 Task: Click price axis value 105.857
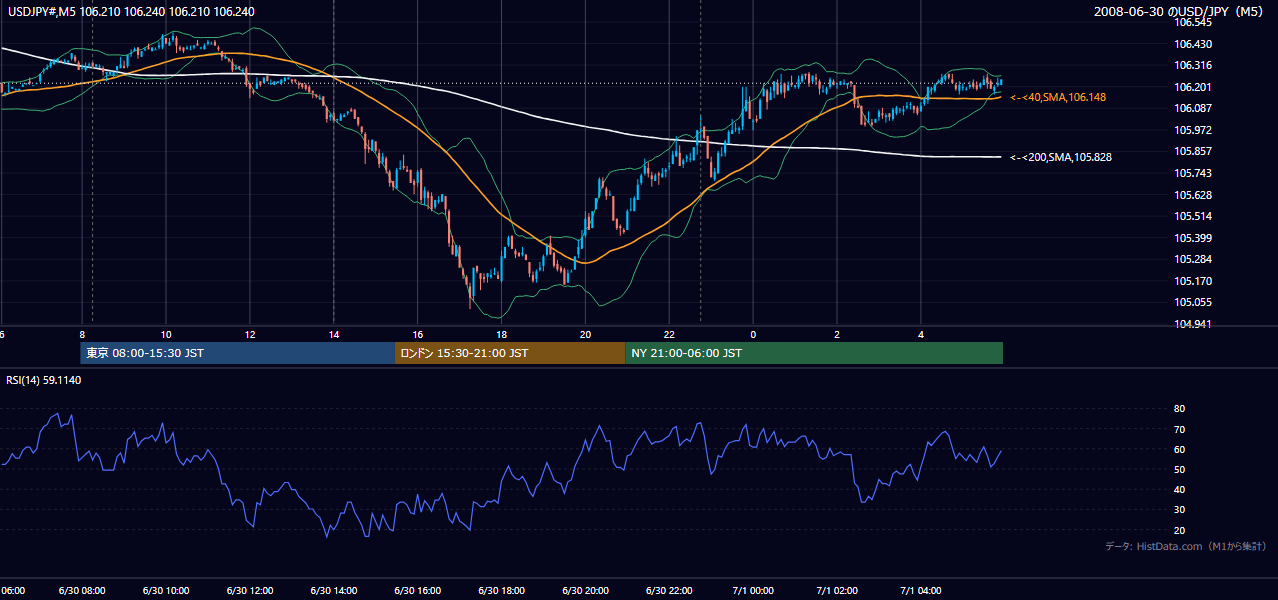click(1192, 151)
